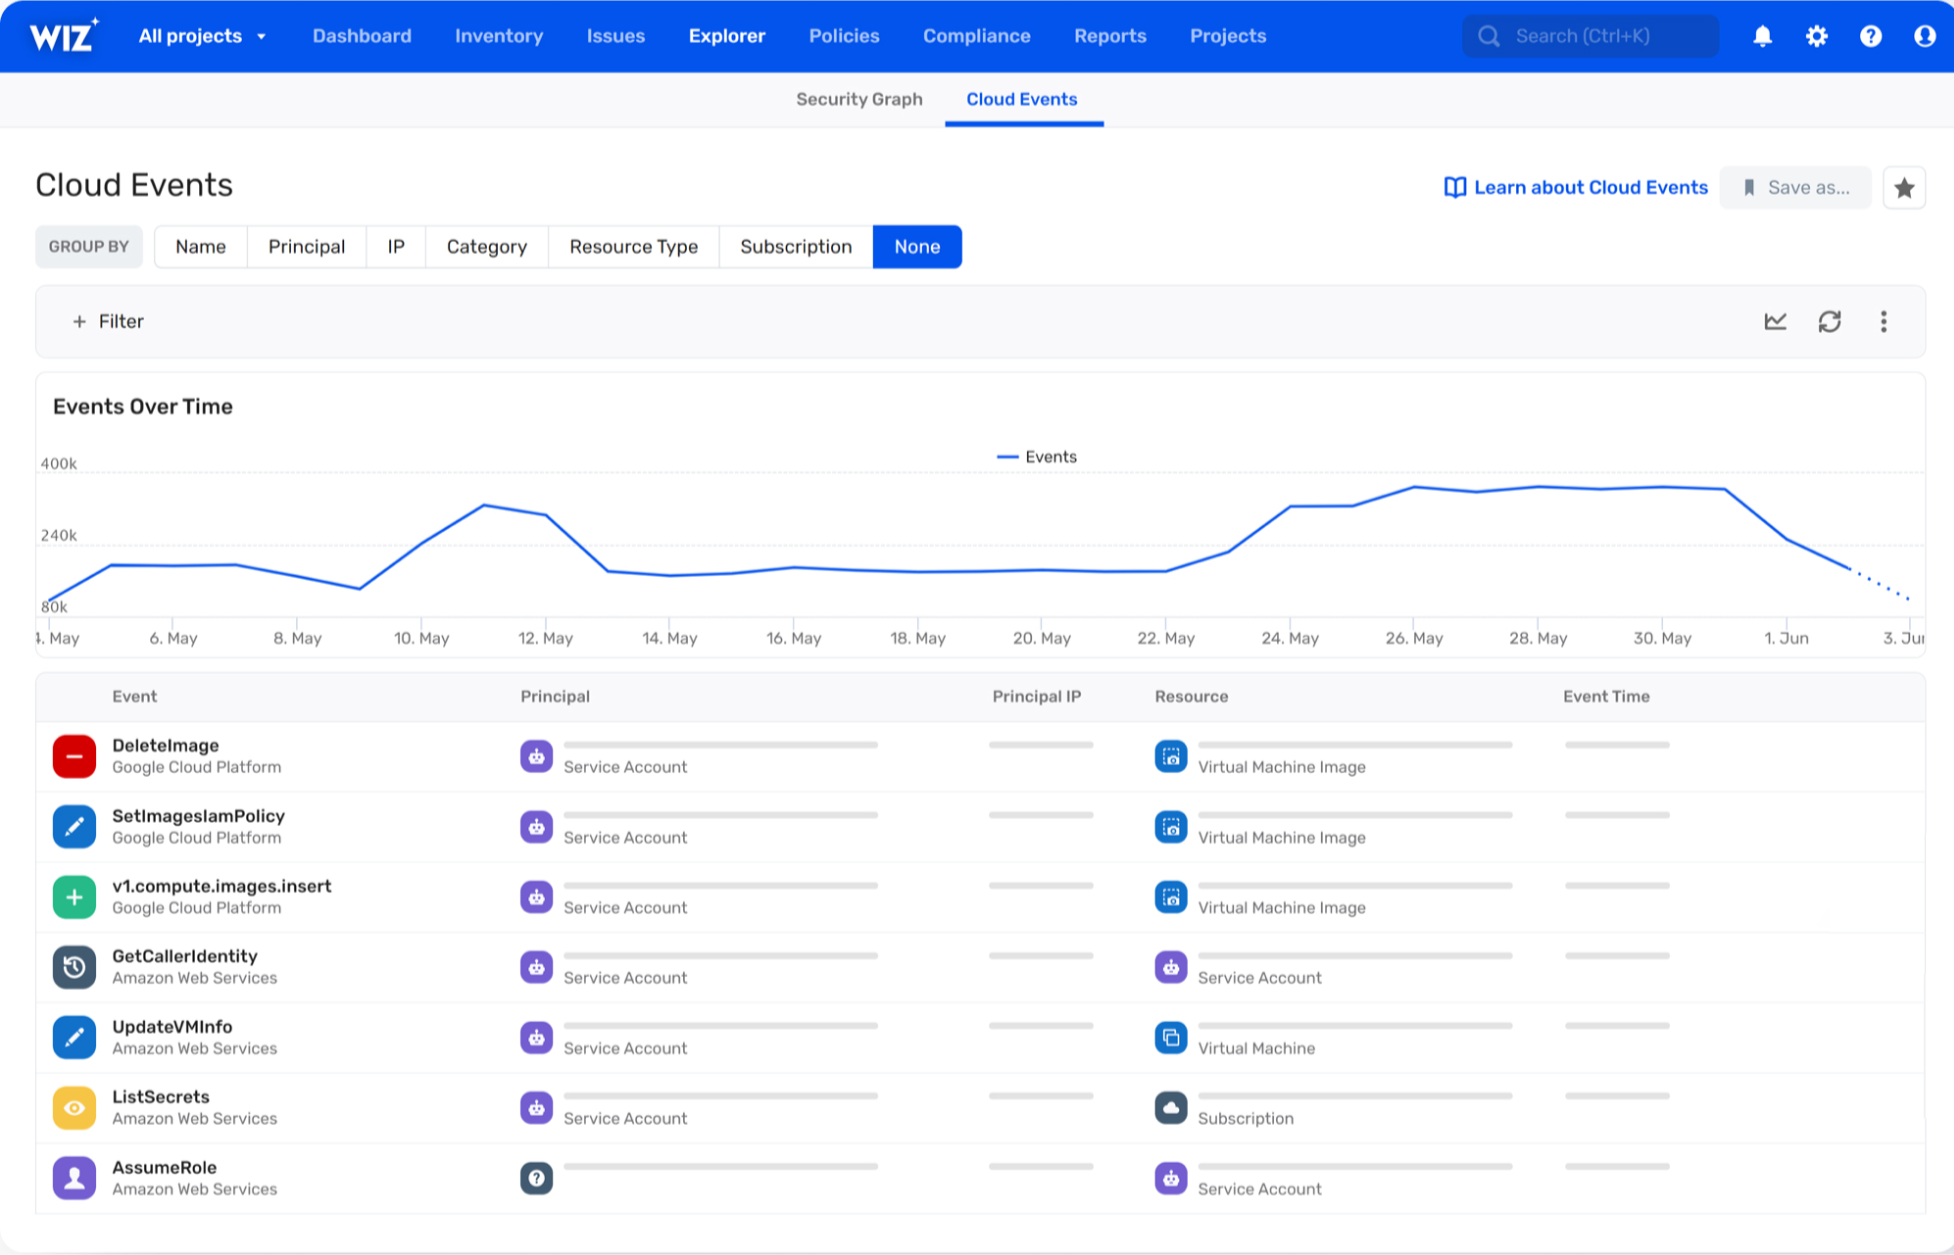The height and width of the screenshot is (1255, 1954).
Task: Open the user profile icon
Action: pos(1924,36)
